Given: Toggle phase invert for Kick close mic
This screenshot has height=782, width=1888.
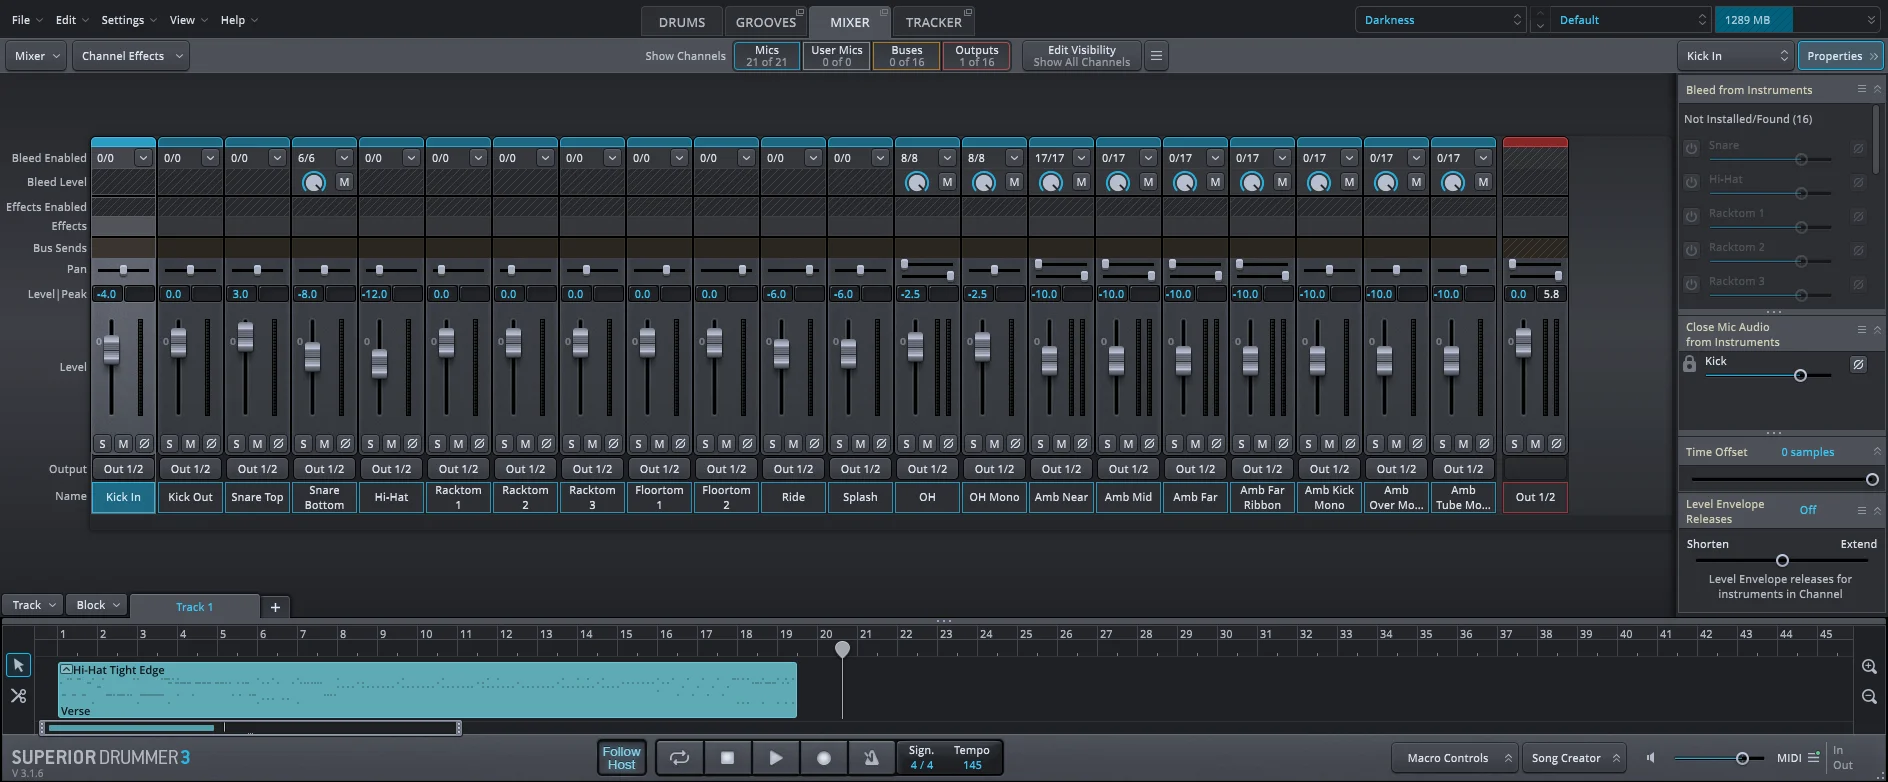Looking at the screenshot, I should (1858, 364).
